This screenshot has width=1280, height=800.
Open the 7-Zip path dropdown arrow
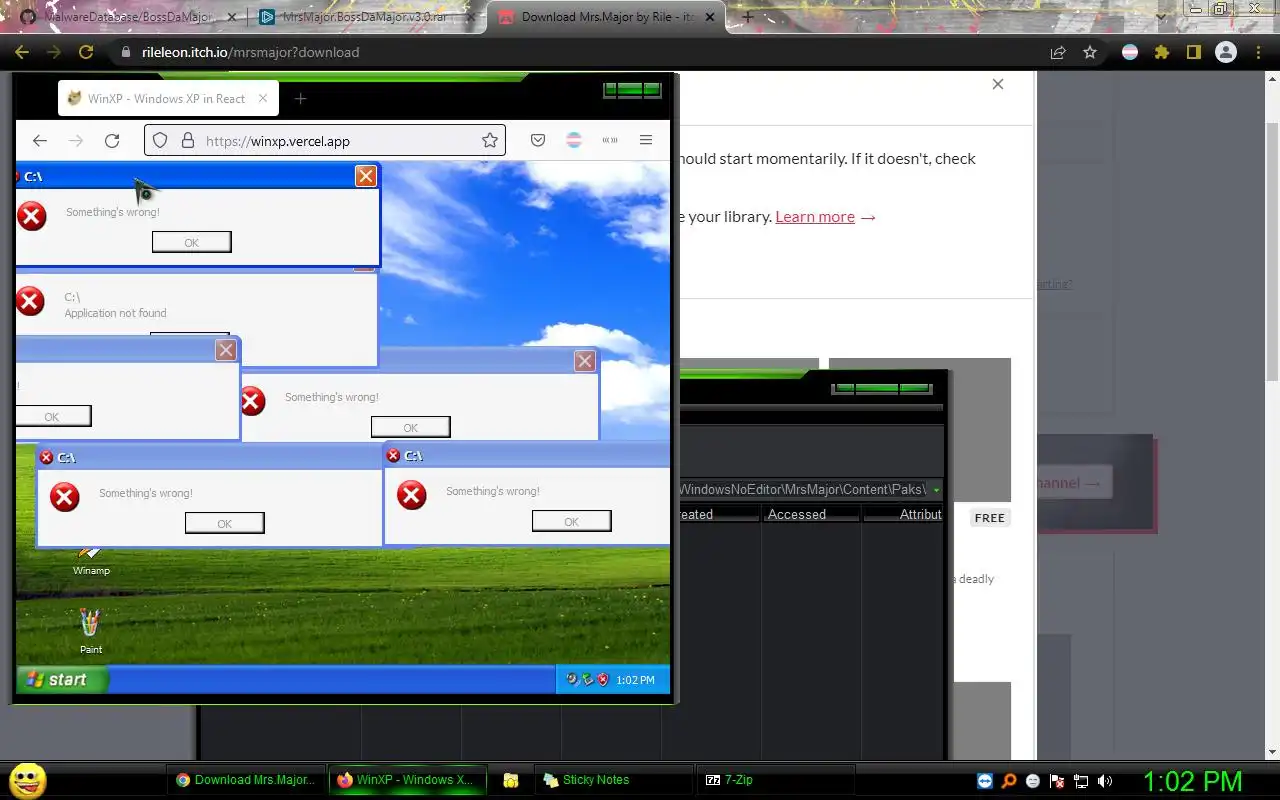click(x=936, y=490)
